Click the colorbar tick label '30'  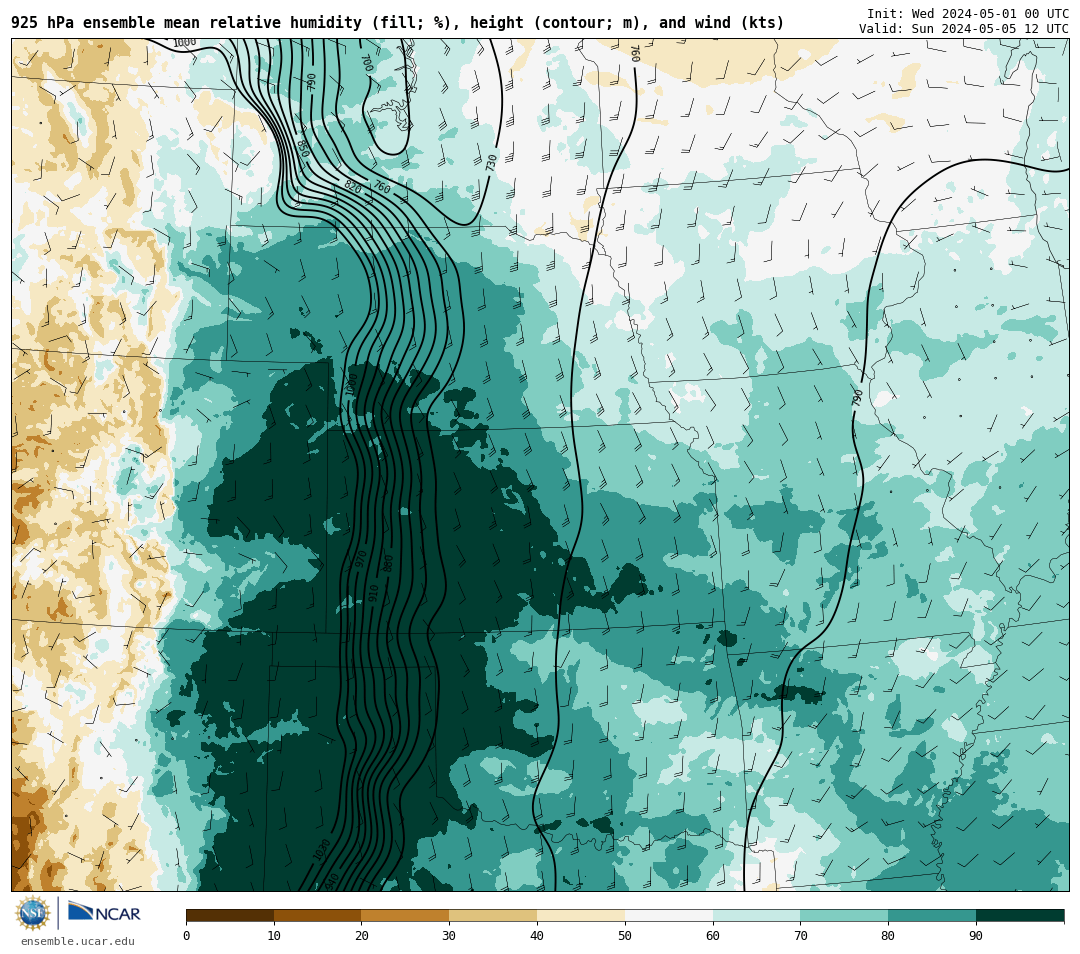(x=449, y=935)
